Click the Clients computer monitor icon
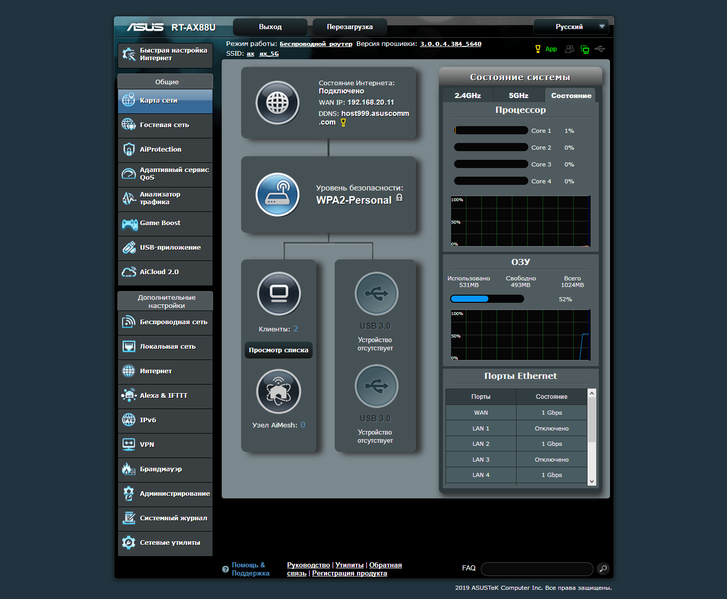Image resolution: width=727 pixels, height=599 pixels. point(279,293)
